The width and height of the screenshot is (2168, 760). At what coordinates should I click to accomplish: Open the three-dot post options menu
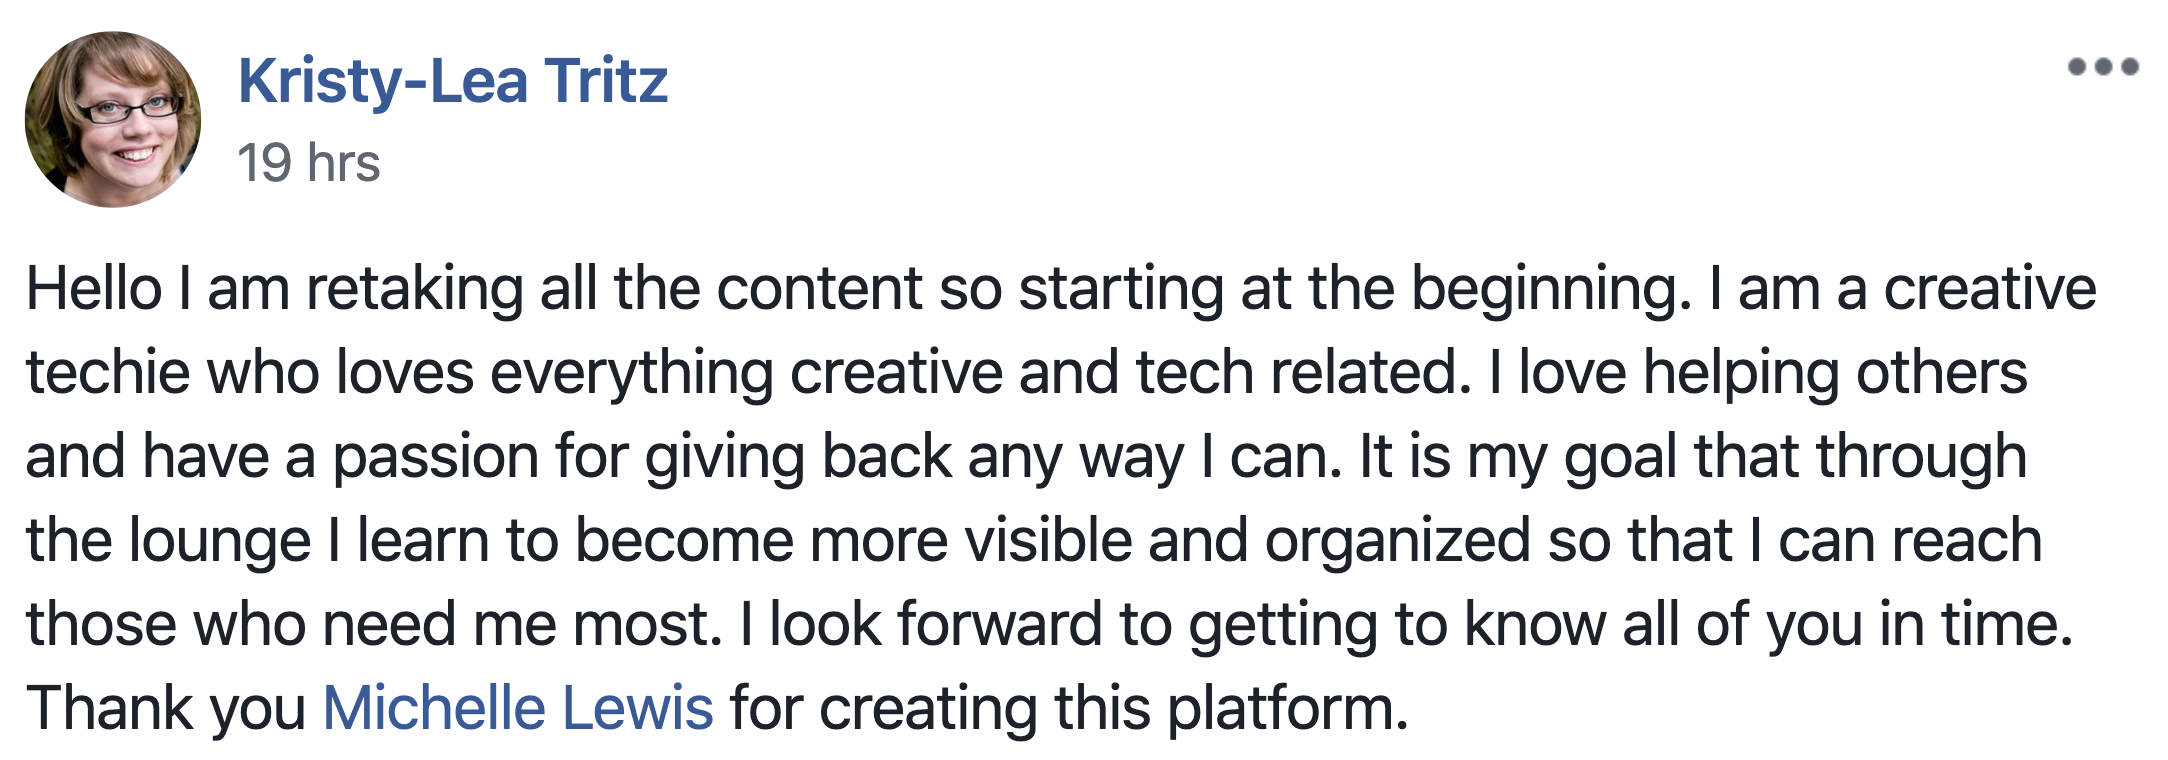click(2103, 67)
